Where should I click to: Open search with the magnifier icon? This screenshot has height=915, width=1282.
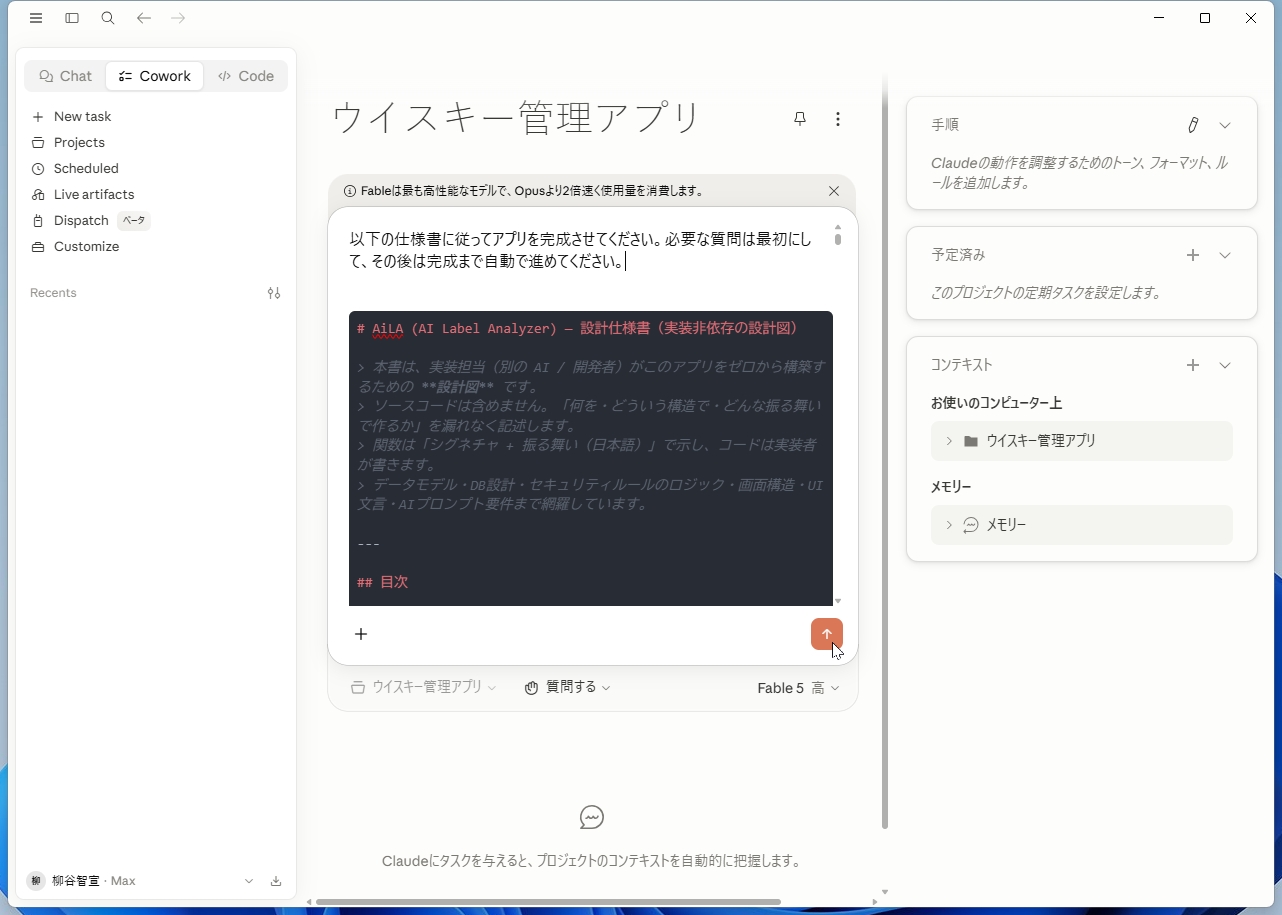tap(108, 18)
